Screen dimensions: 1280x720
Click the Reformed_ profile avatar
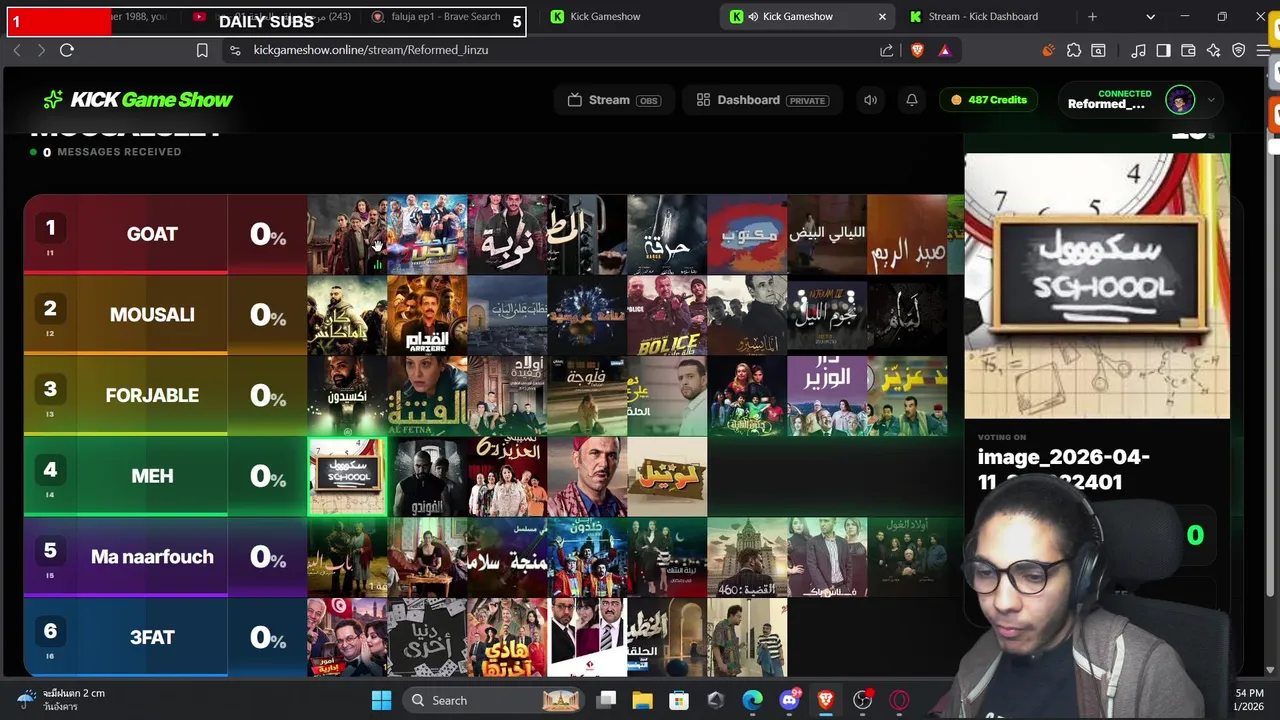pos(1180,100)
